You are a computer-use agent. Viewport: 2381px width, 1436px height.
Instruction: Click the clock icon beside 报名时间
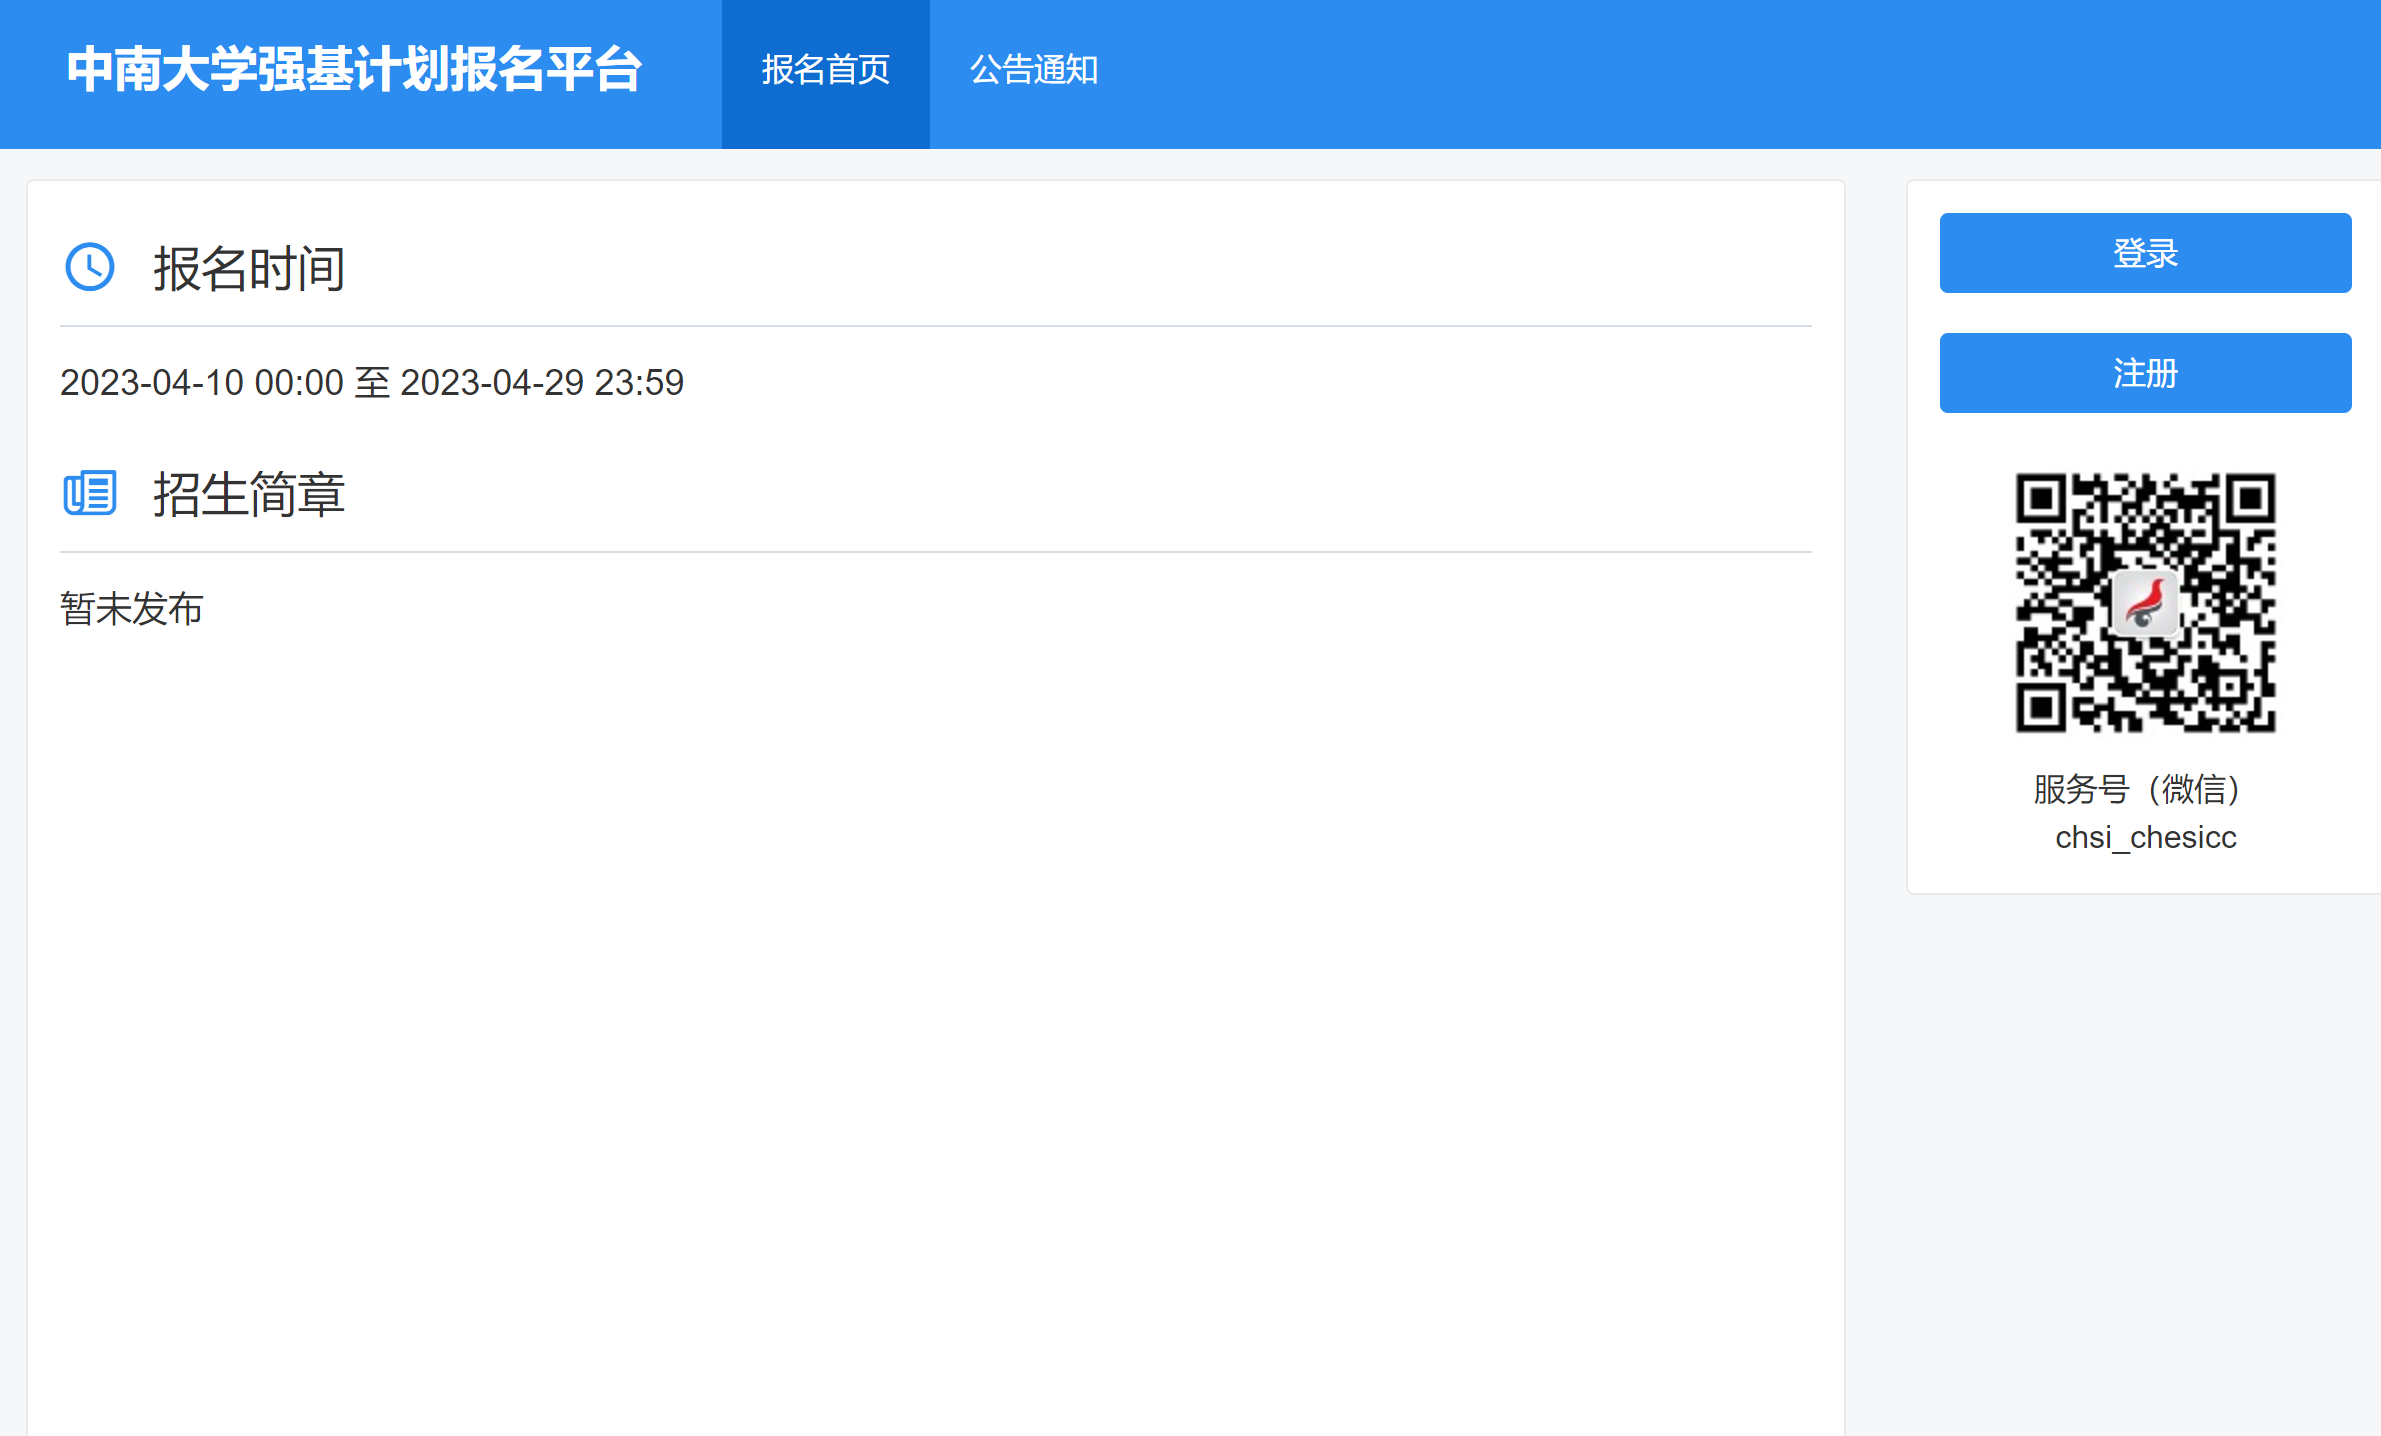90,267
